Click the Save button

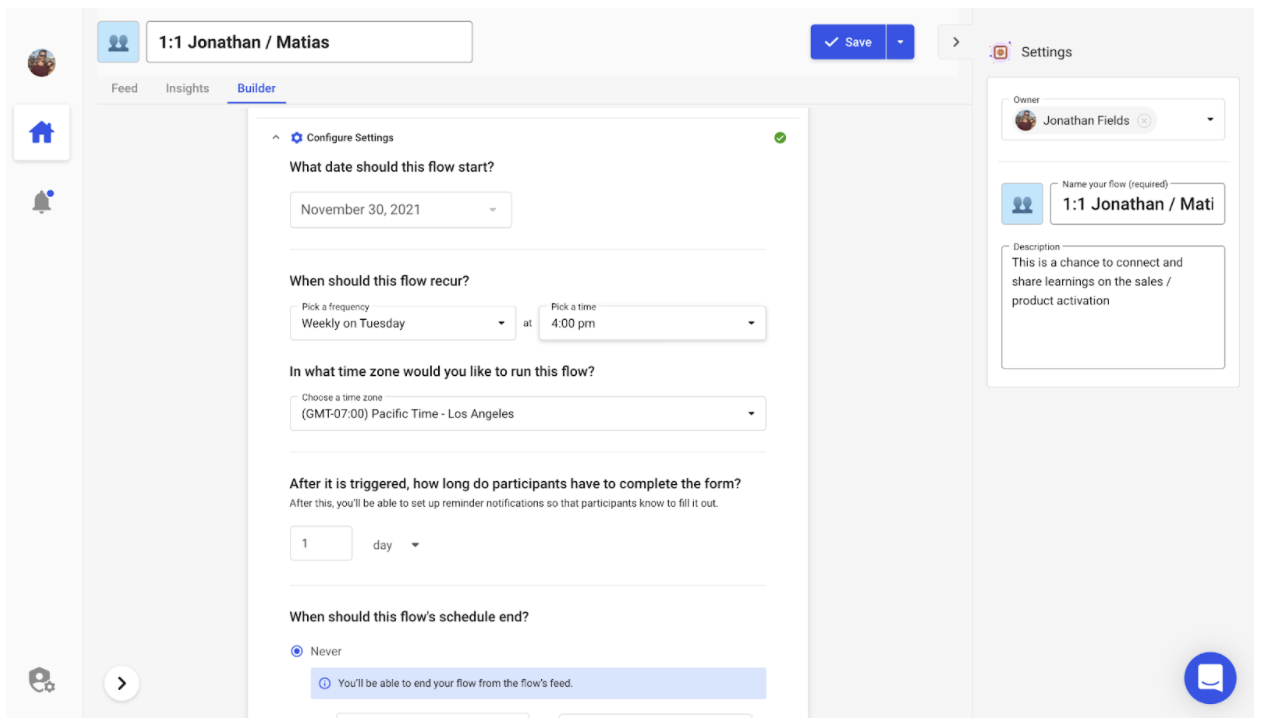847,42
